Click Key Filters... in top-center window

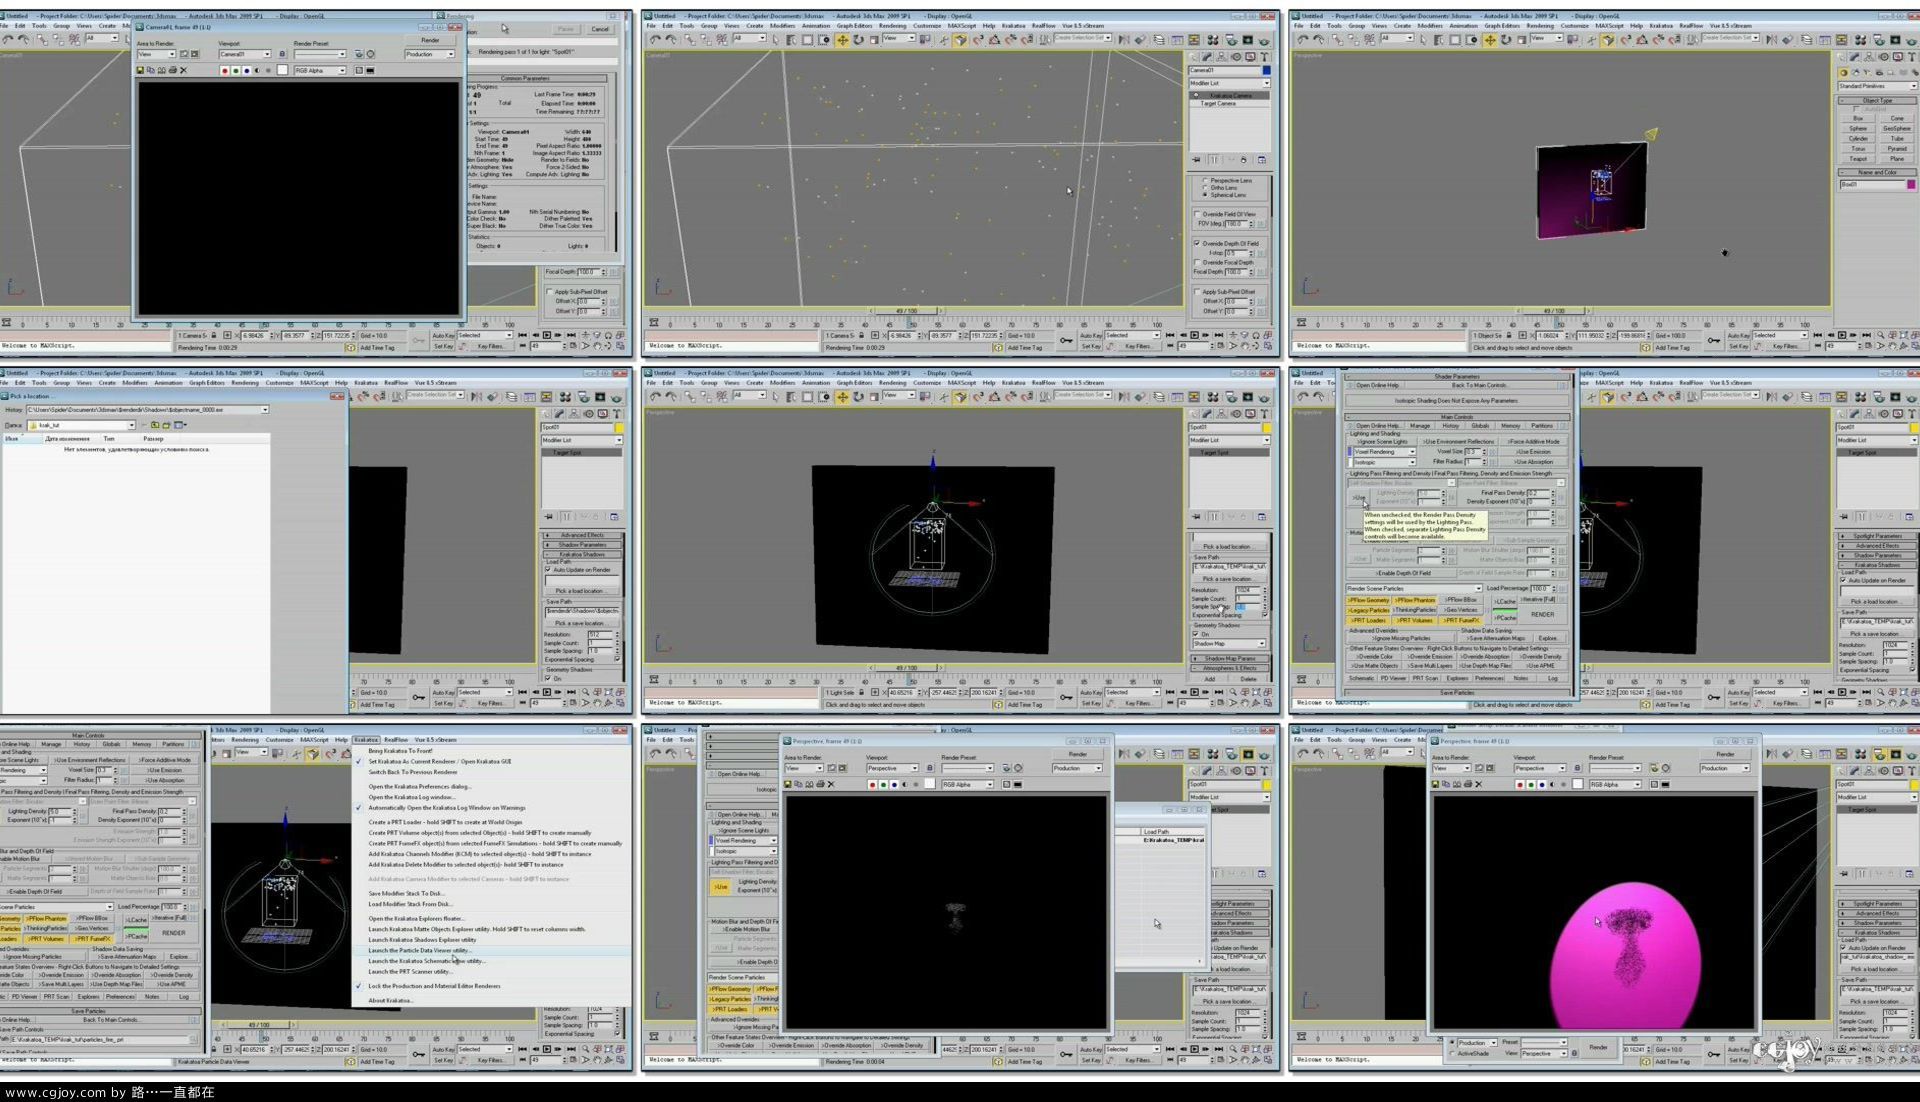coord(1137,346)
